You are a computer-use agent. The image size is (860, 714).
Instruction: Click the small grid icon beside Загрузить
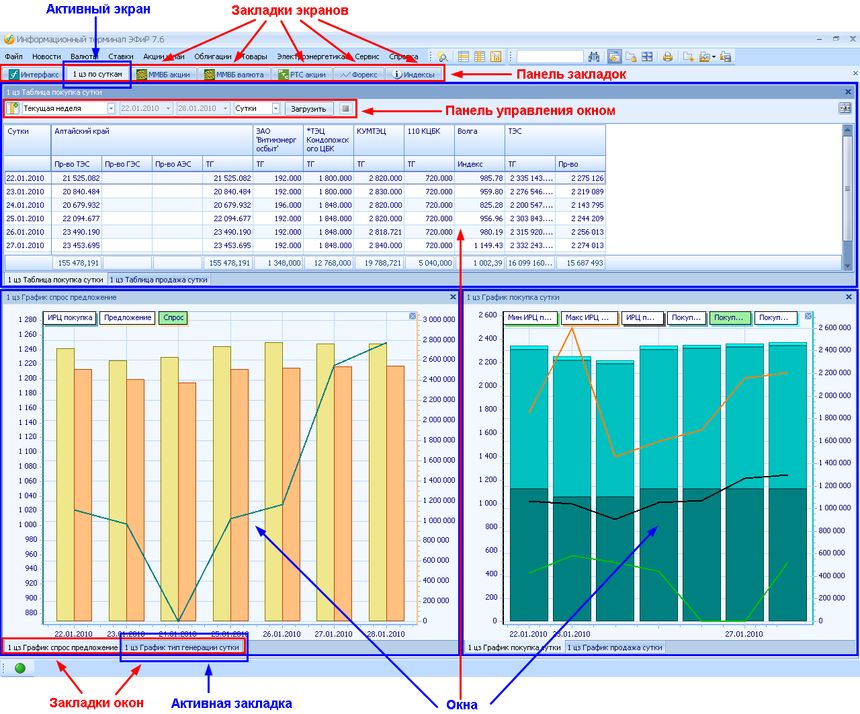tap(346, 108)
